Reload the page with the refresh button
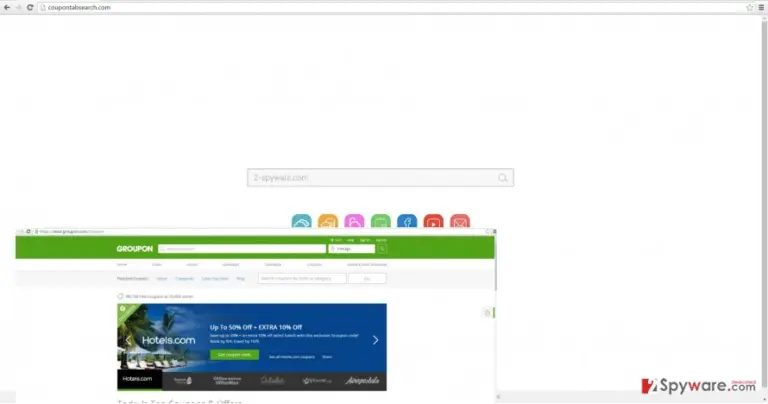 pos(30,7)
